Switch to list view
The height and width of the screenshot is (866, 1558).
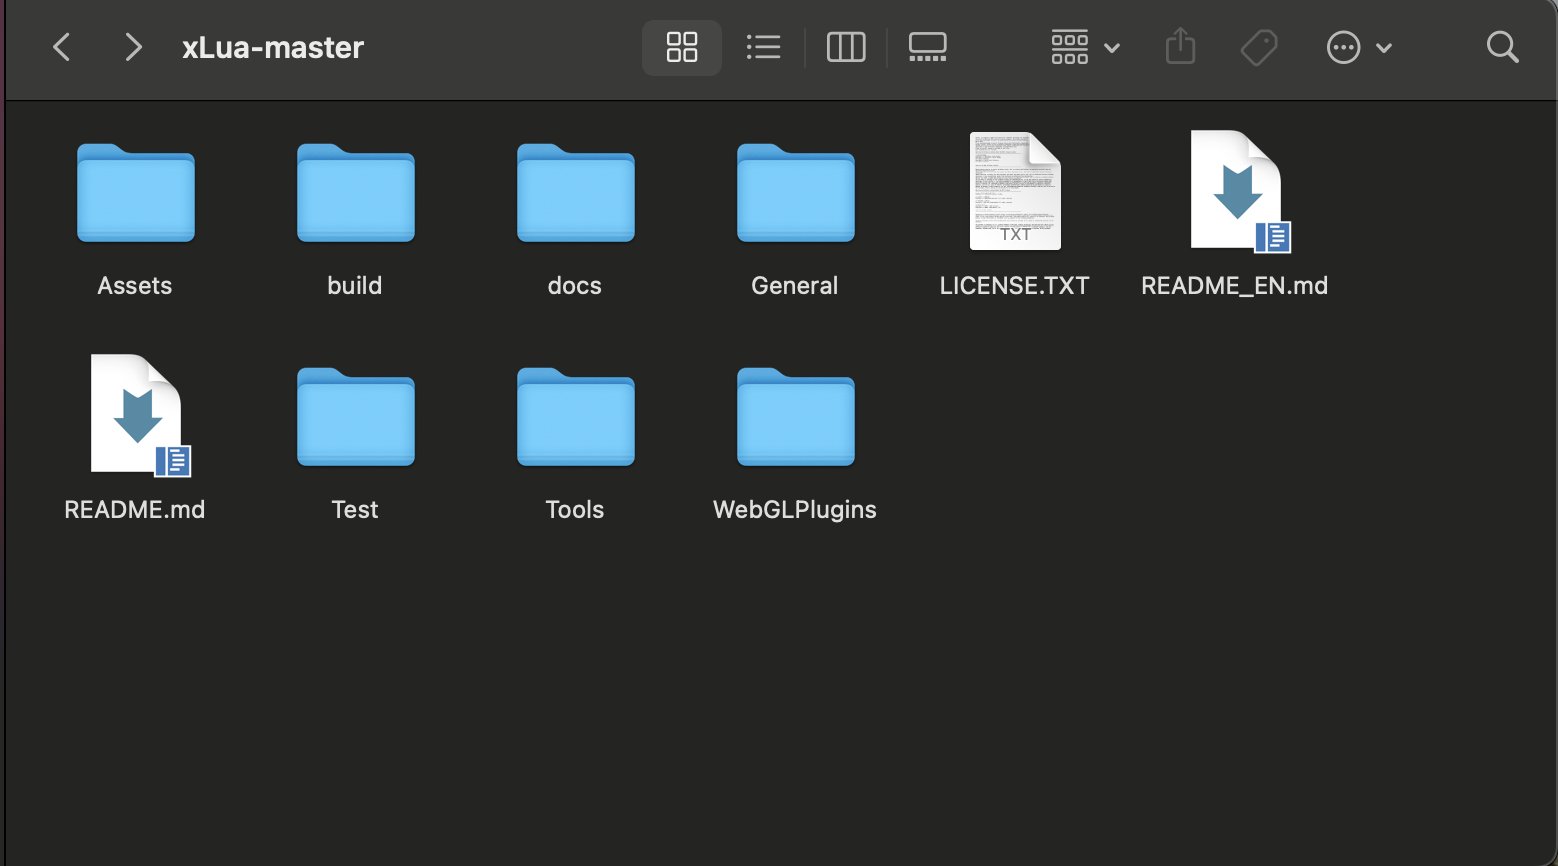[764, 47]
